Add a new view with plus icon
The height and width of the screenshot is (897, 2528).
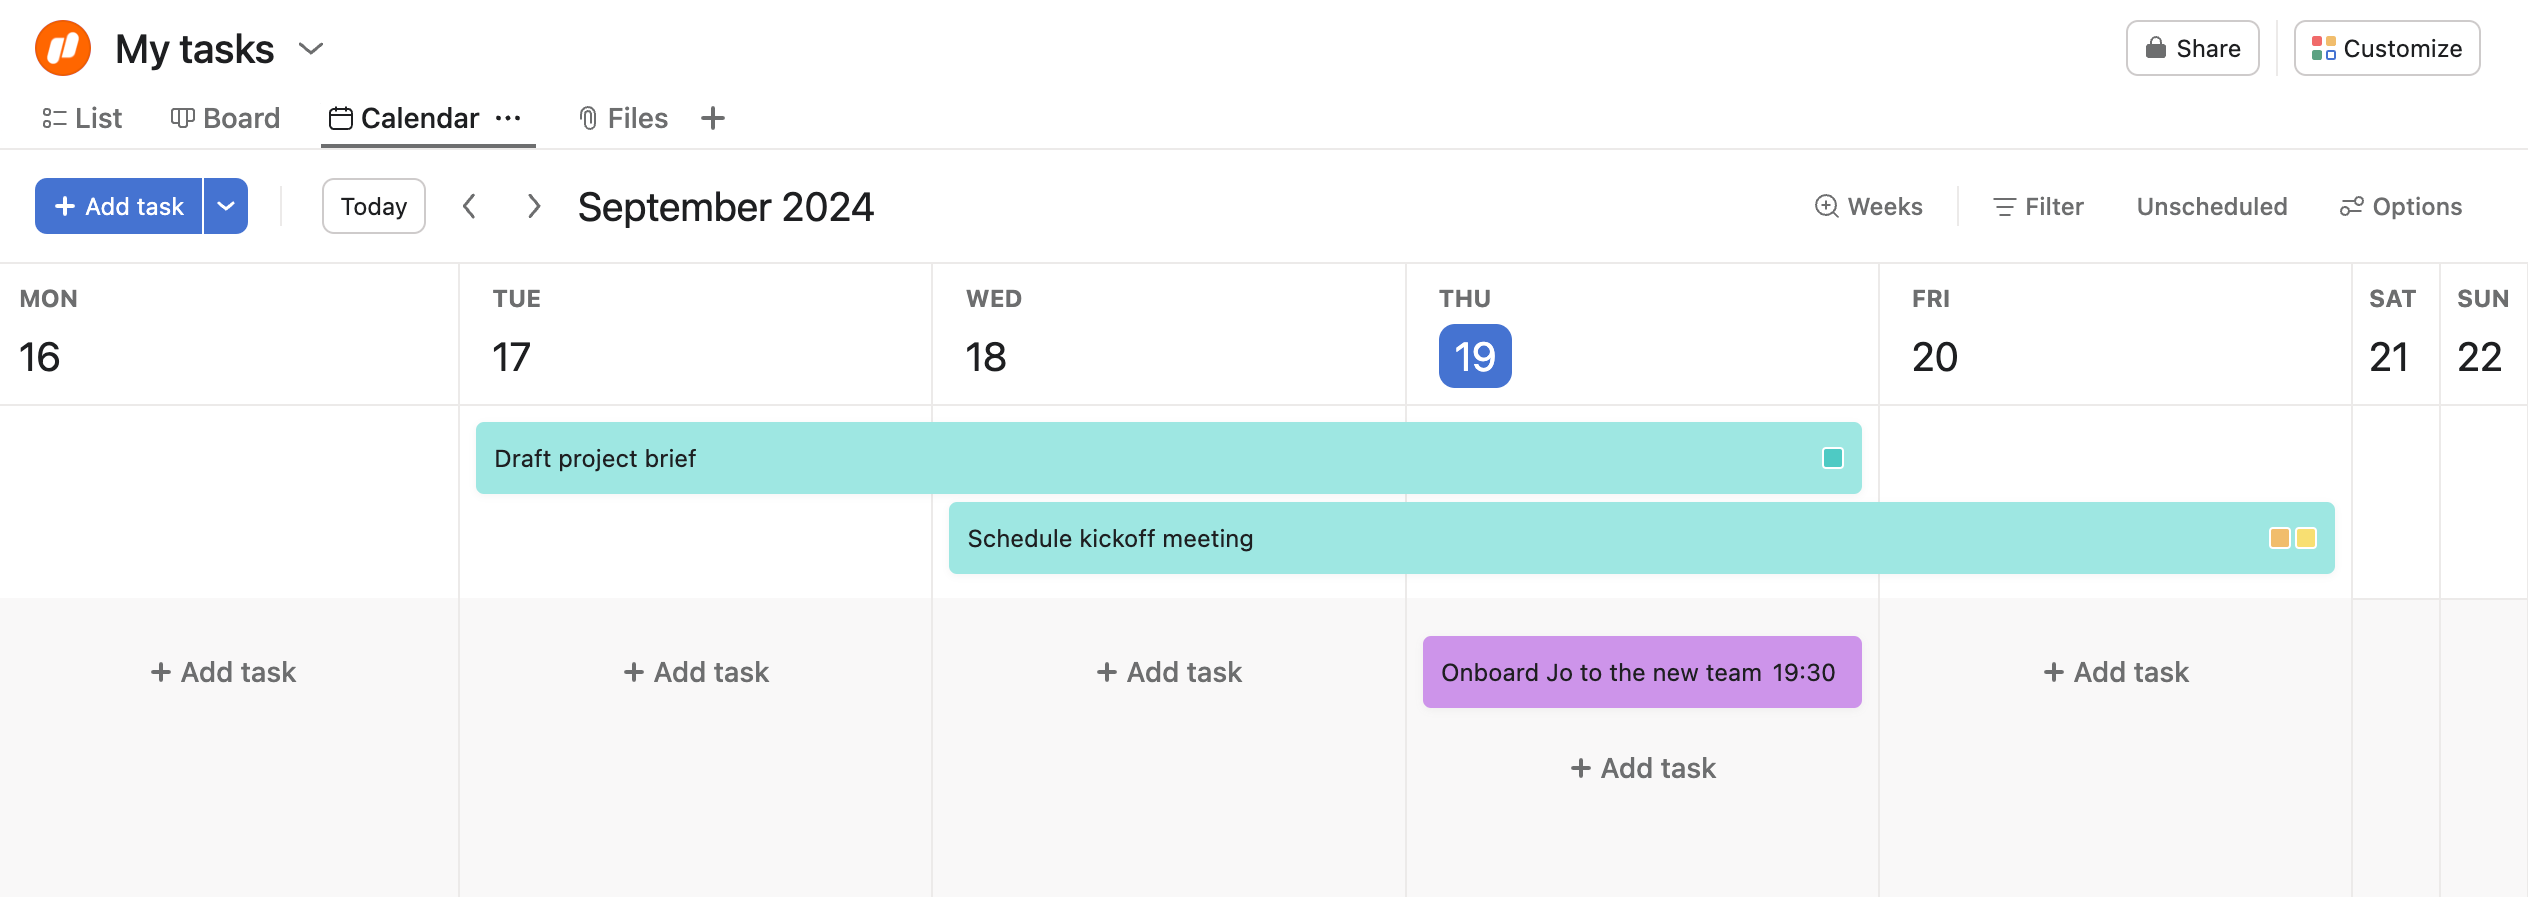point(713,118)
